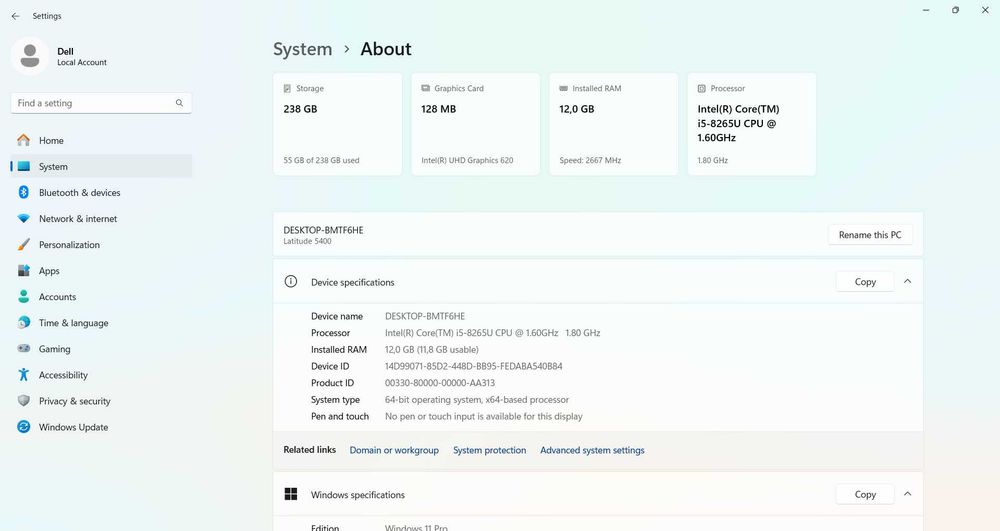Click the 12,0 GB (11,8 GB usable) value
1000x531 pixels.
[432, 349]
